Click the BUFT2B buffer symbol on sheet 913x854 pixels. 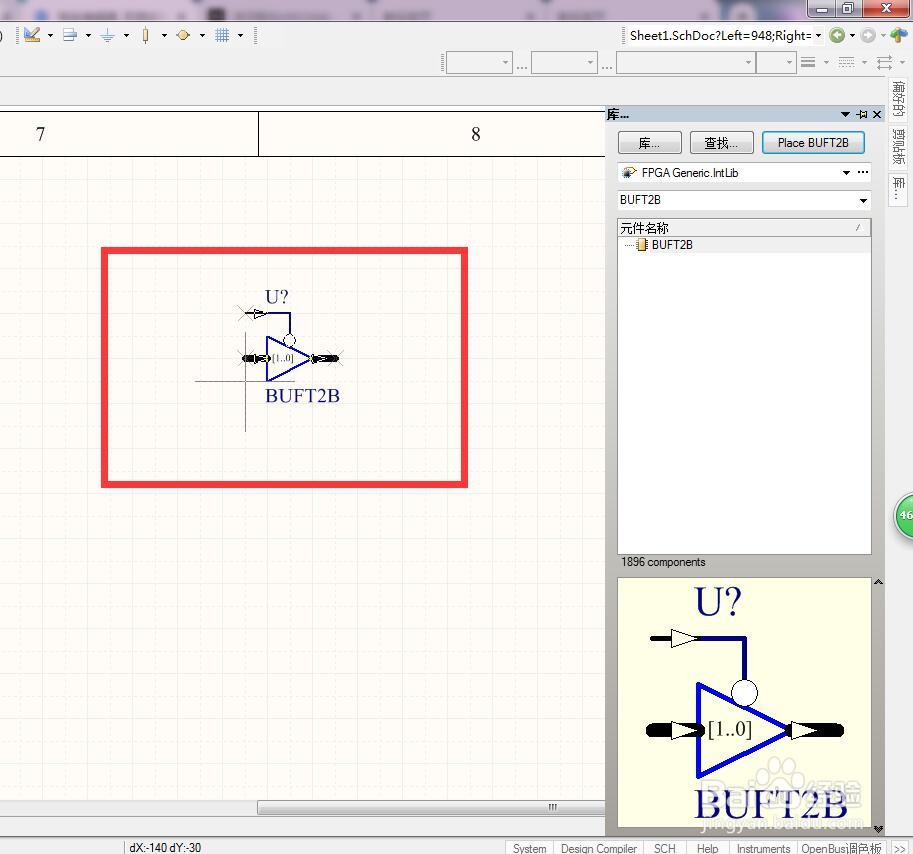288,359
